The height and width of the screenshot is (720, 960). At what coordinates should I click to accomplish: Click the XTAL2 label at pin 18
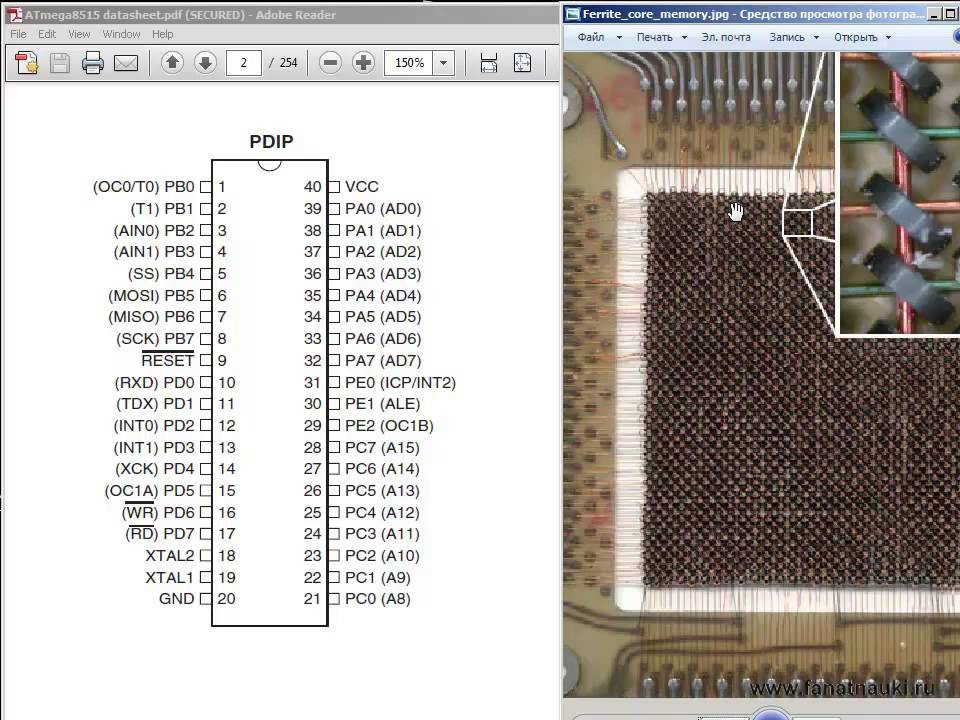[170, 555]
